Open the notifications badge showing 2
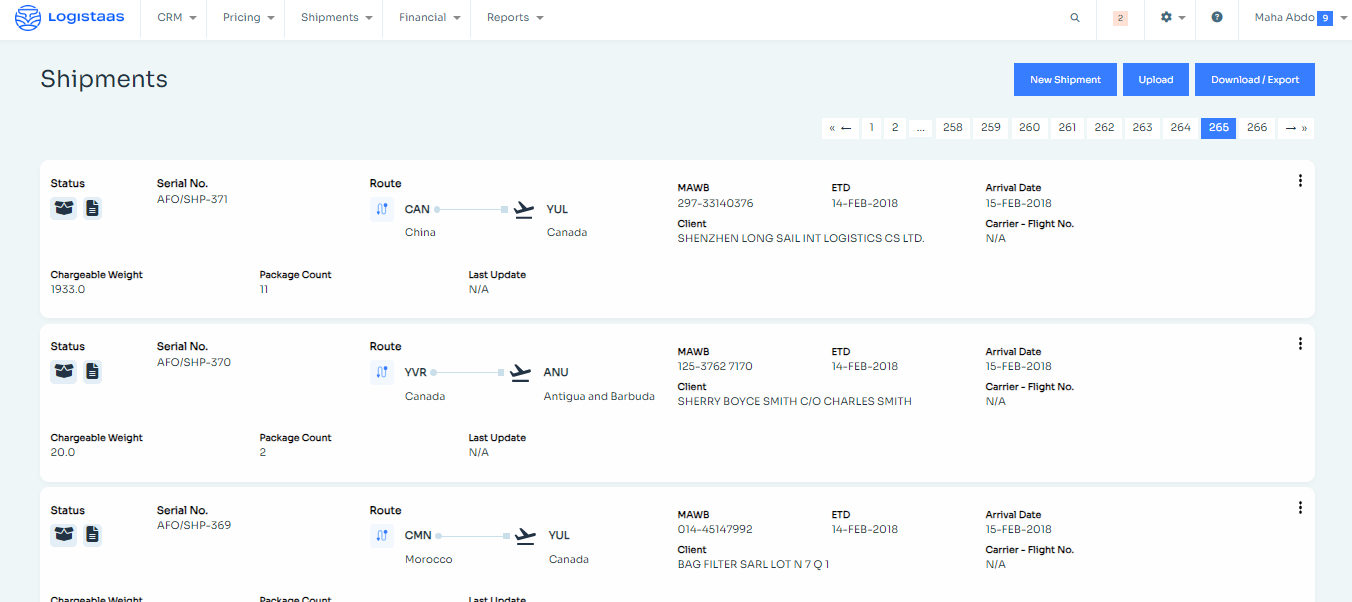This screenshot has width=1352, height=602. click(1119, 17)
